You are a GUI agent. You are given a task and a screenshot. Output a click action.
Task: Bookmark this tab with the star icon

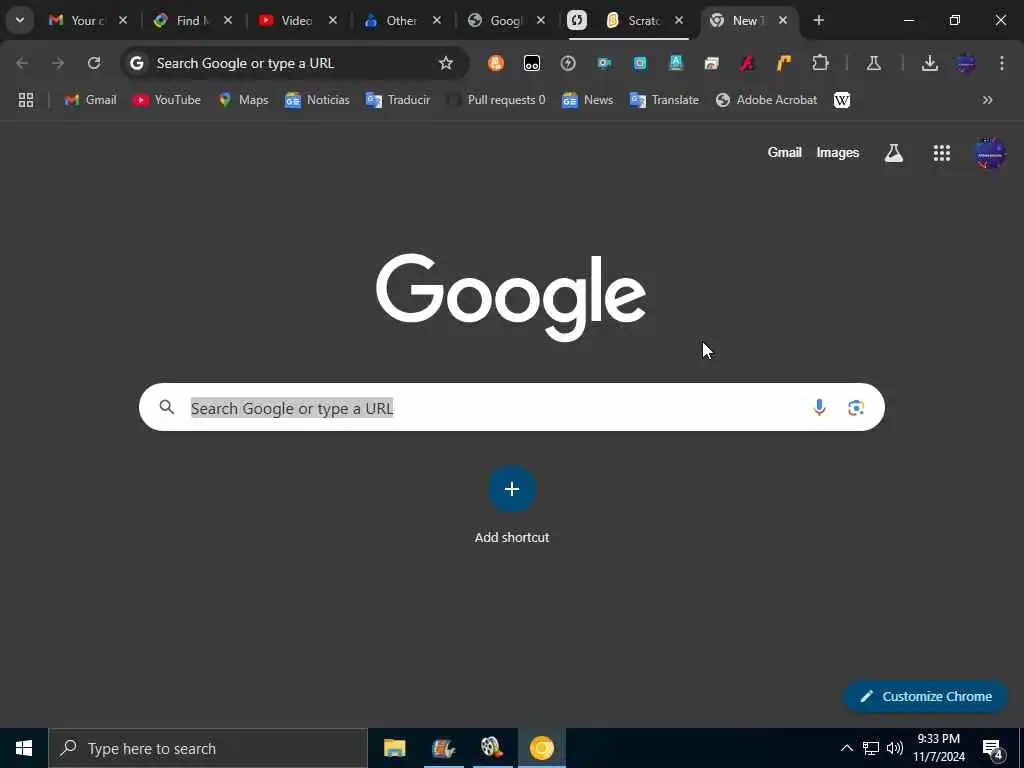445,63
